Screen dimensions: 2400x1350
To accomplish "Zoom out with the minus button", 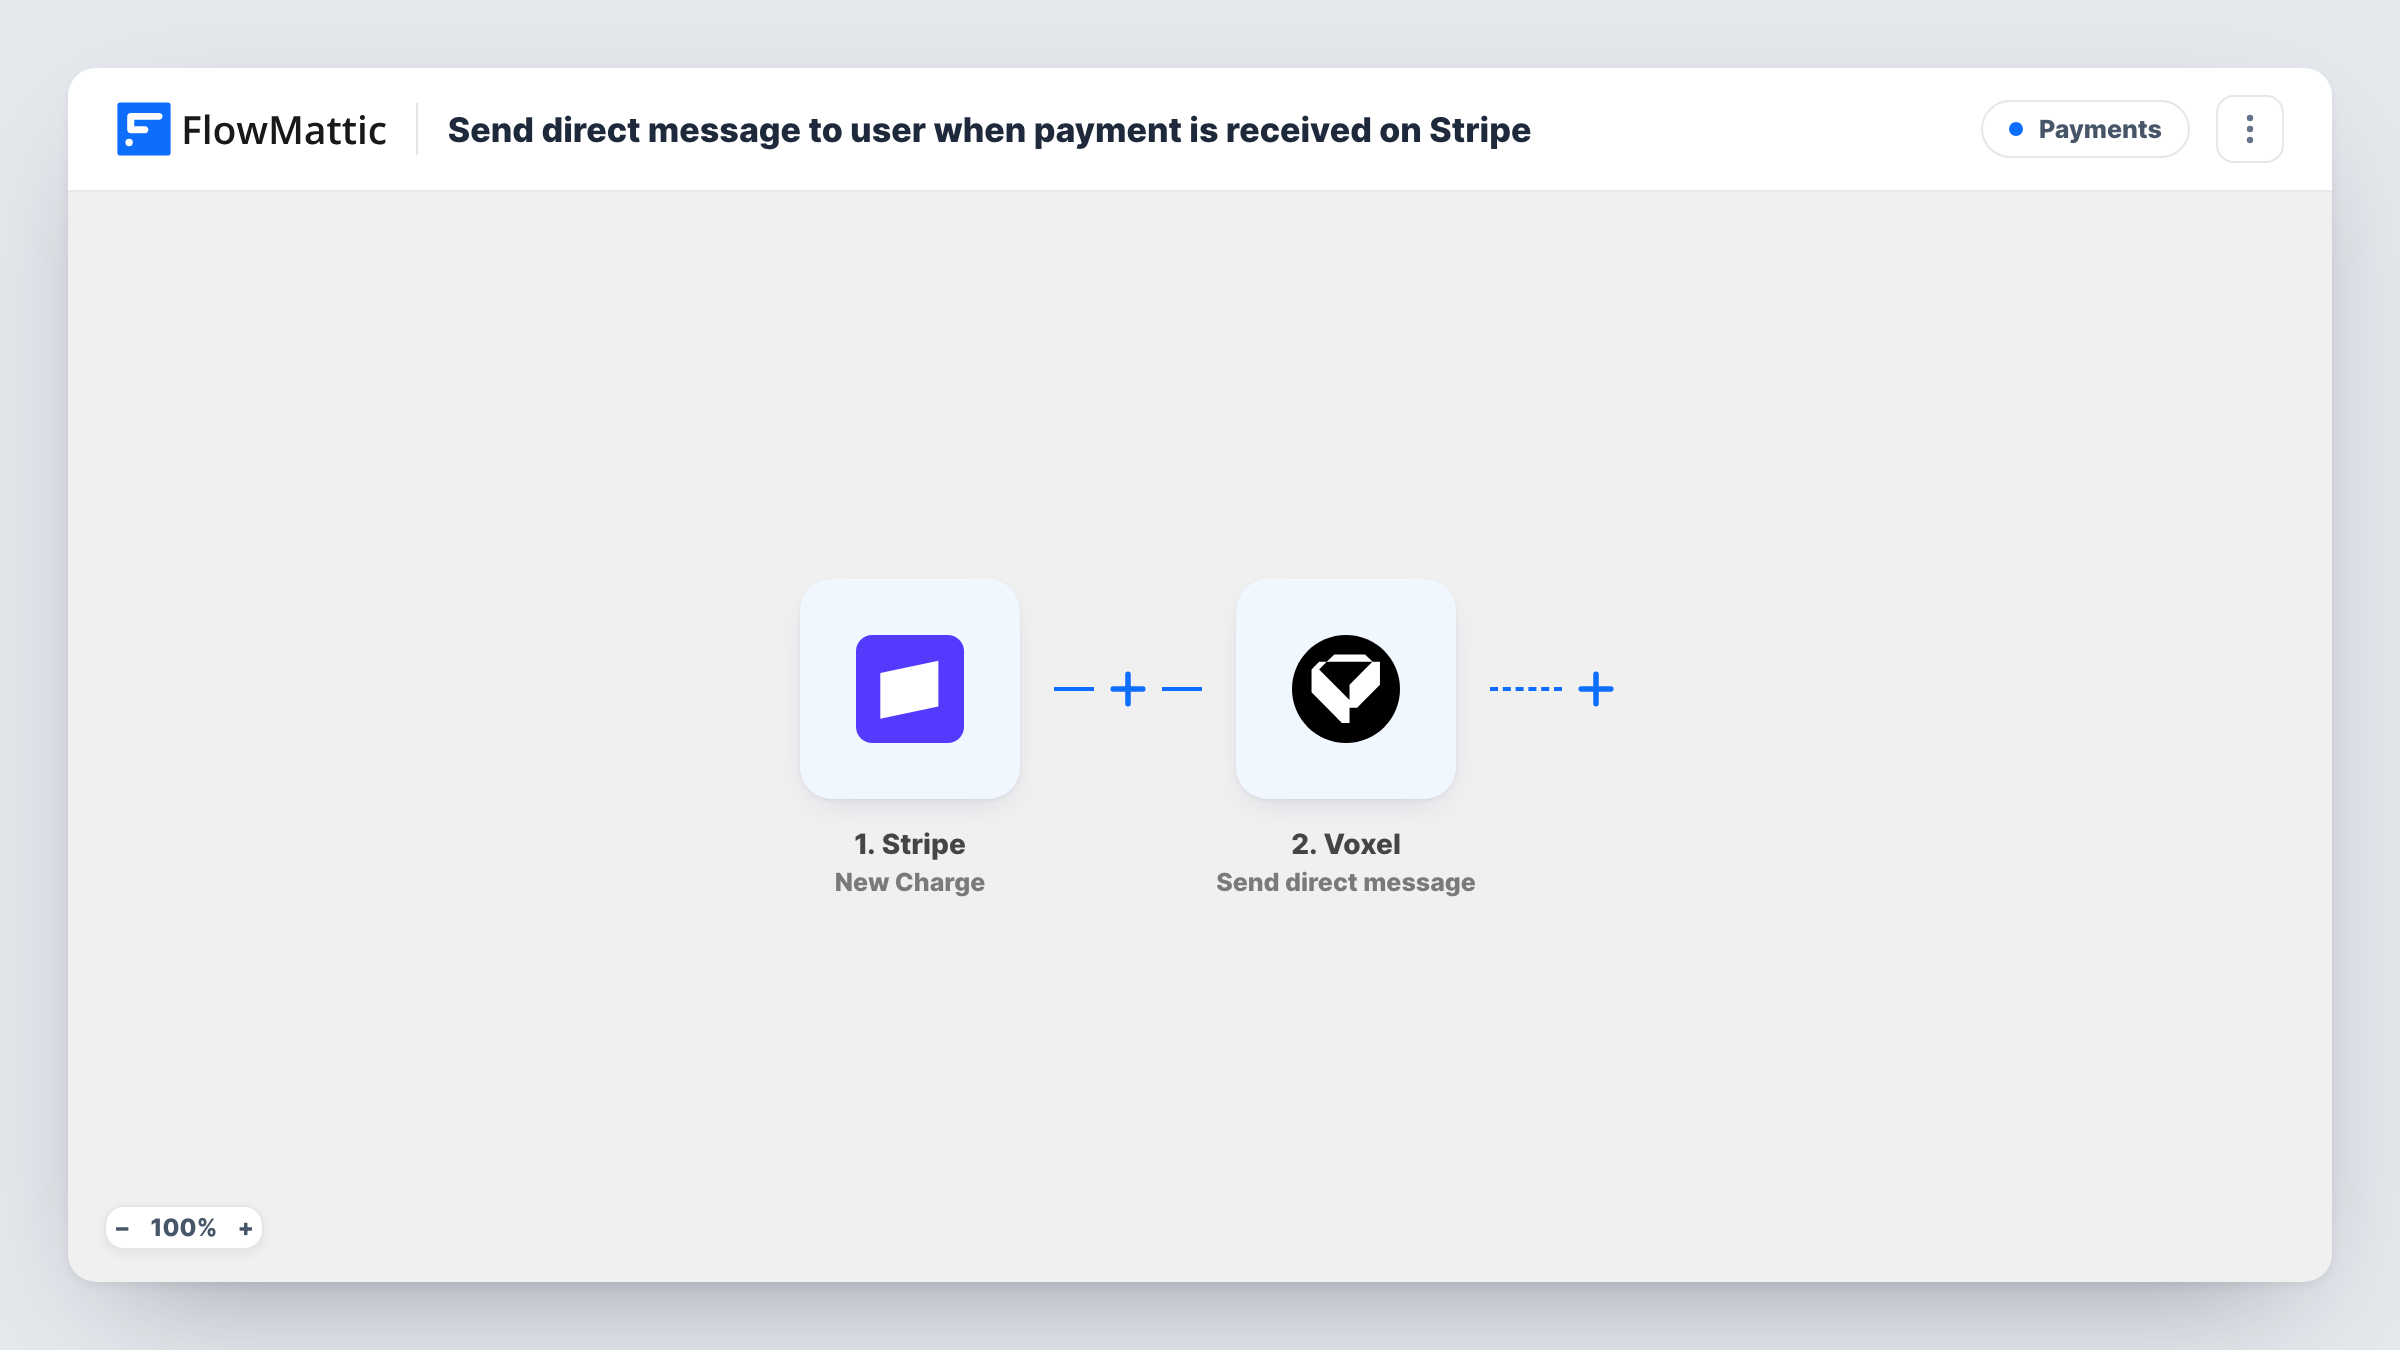I will click(x=122, y=1228).
